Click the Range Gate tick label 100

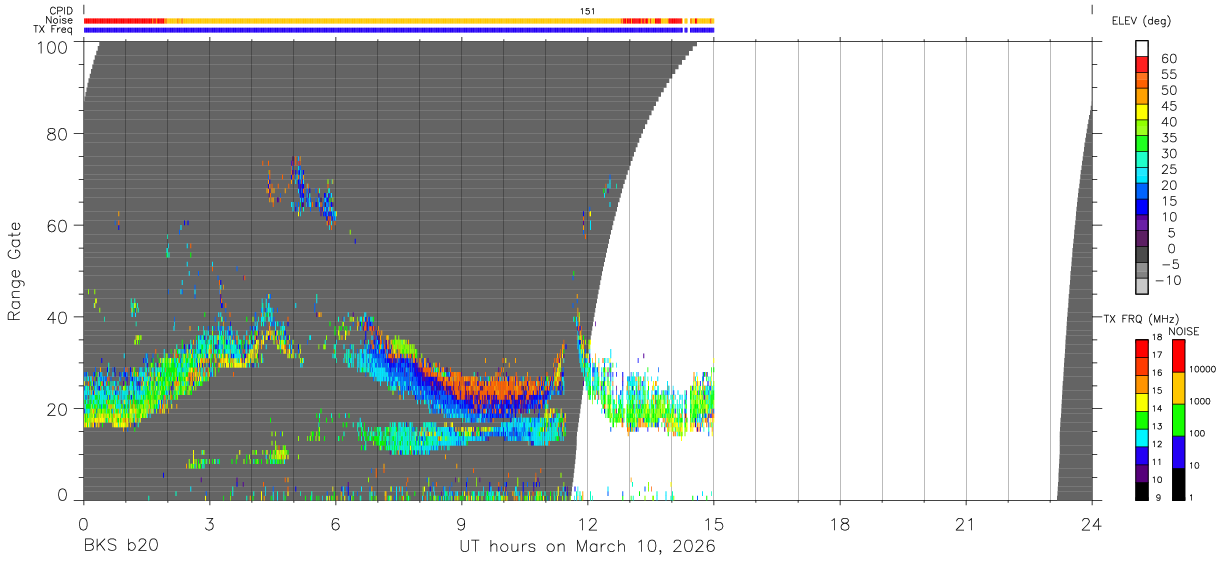pos(51,46)
